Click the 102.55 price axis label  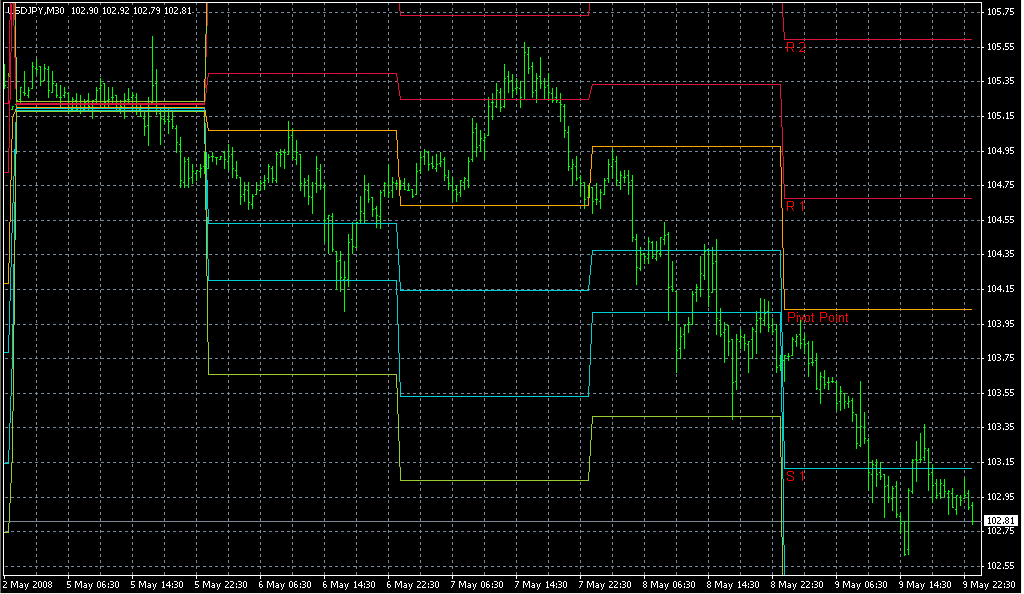1000,565
